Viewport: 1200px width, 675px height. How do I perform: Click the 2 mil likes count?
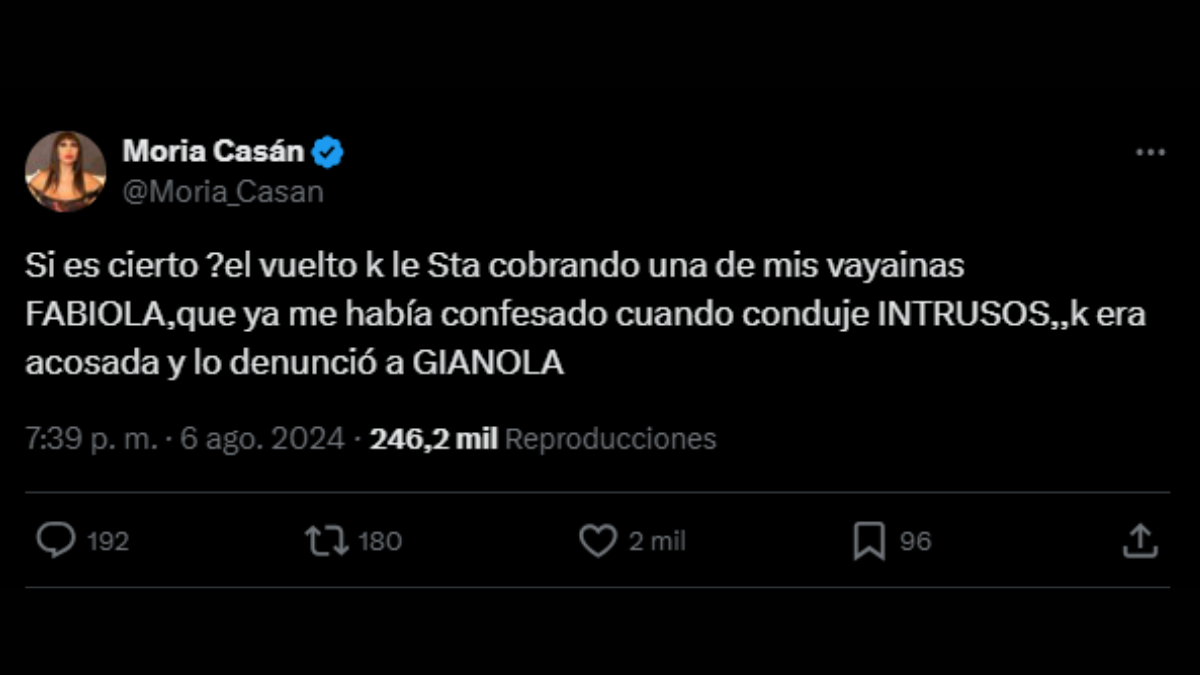(x=657, y=541)
